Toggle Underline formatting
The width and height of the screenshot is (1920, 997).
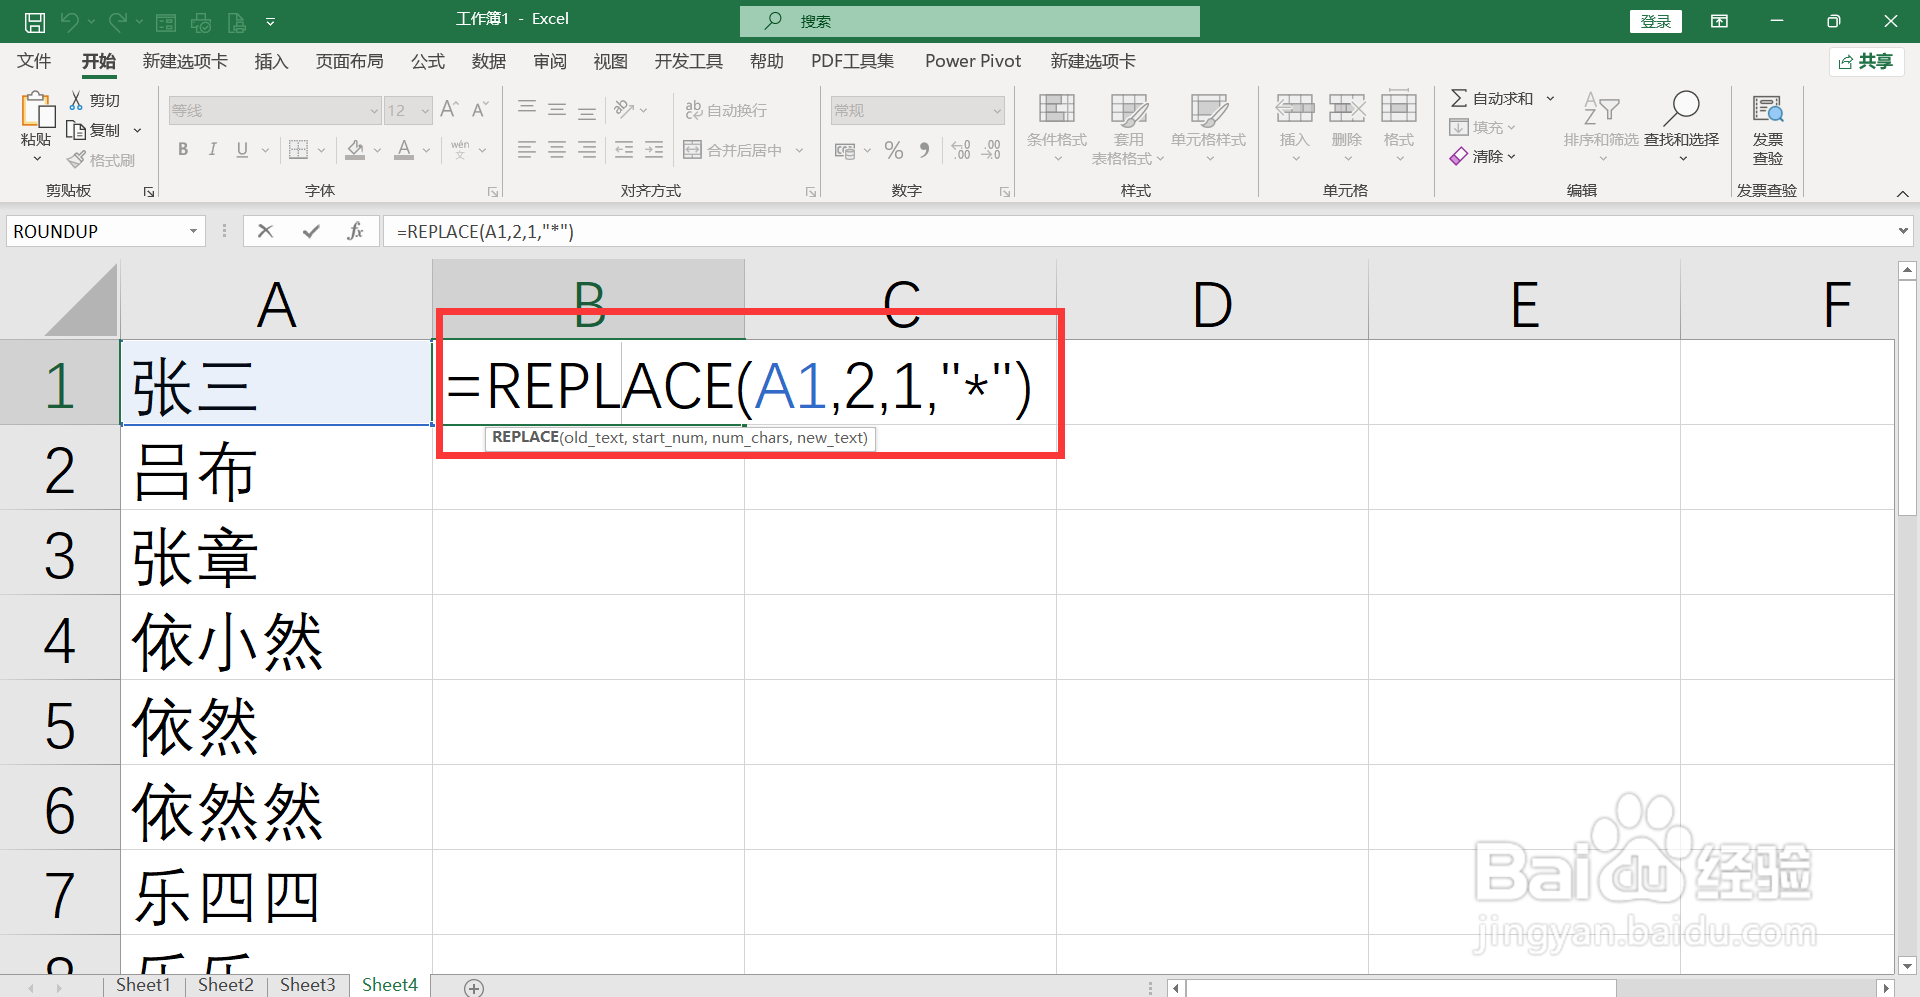(x=242, y=150)
